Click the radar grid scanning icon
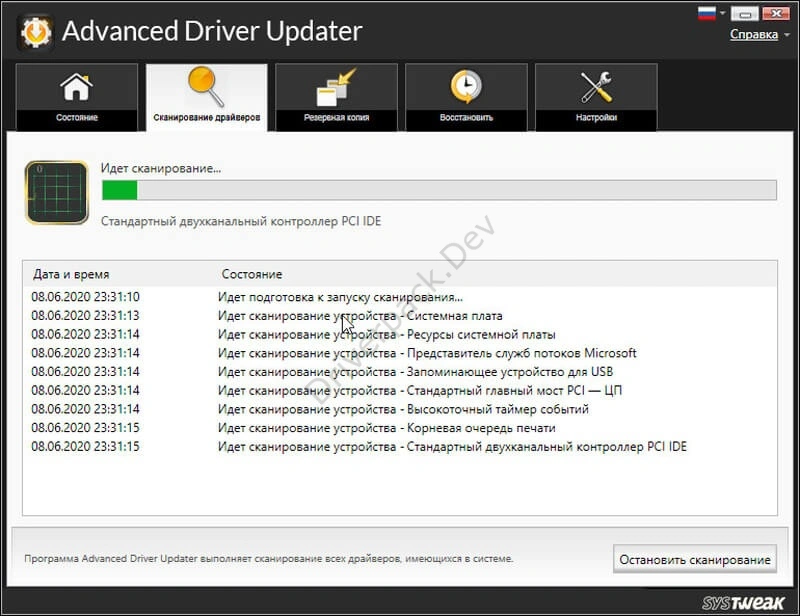This screenshot has width=800, height=616. tap(57, 192)
